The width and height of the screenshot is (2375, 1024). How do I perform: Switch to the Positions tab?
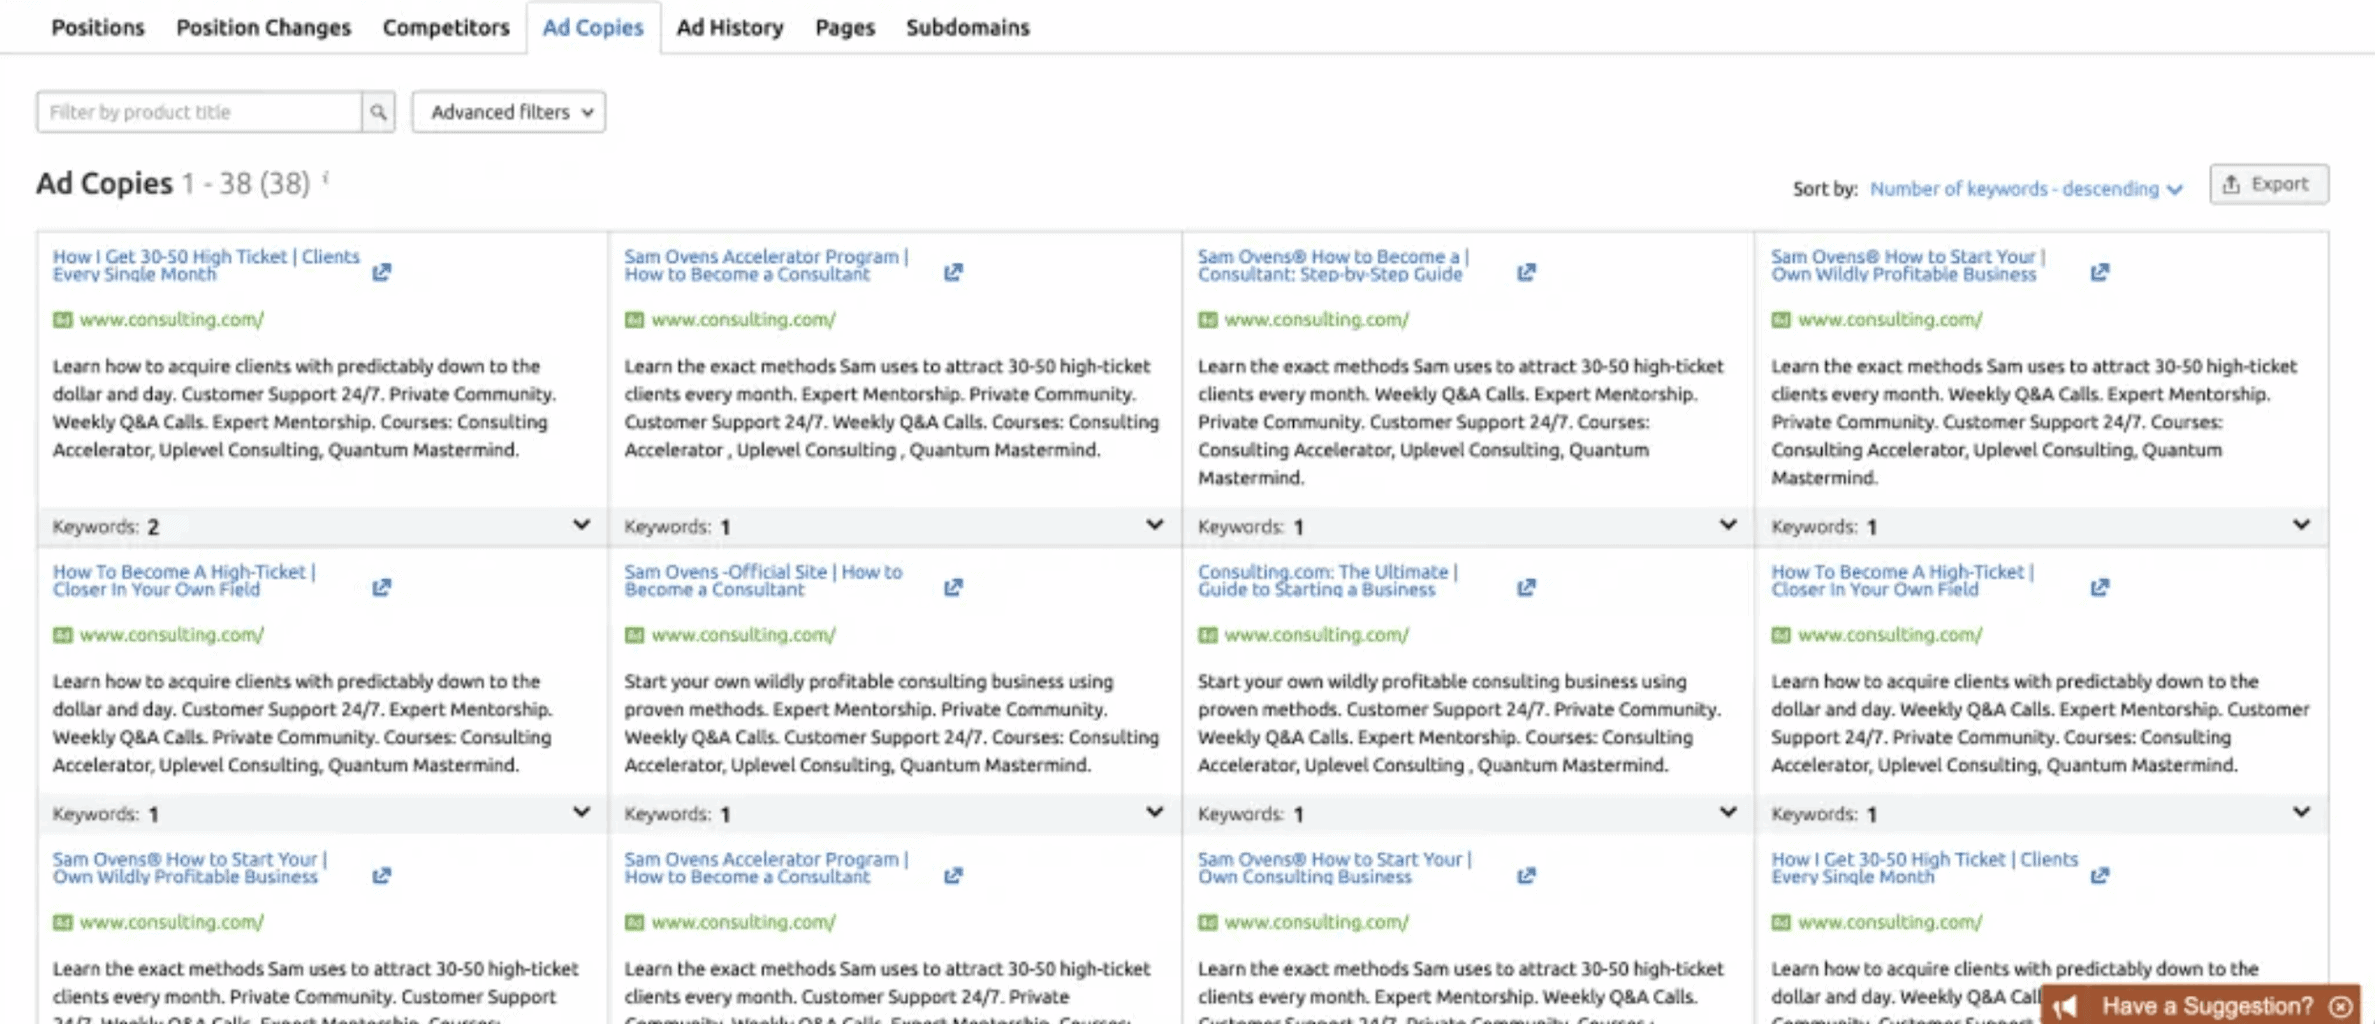pos(98,27)
